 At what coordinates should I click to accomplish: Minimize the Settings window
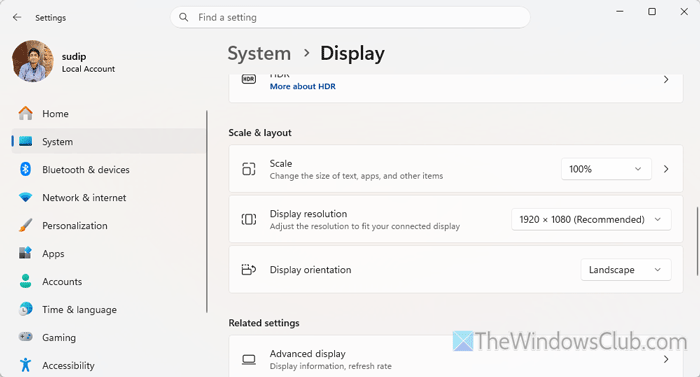click(x=620, y=12)
